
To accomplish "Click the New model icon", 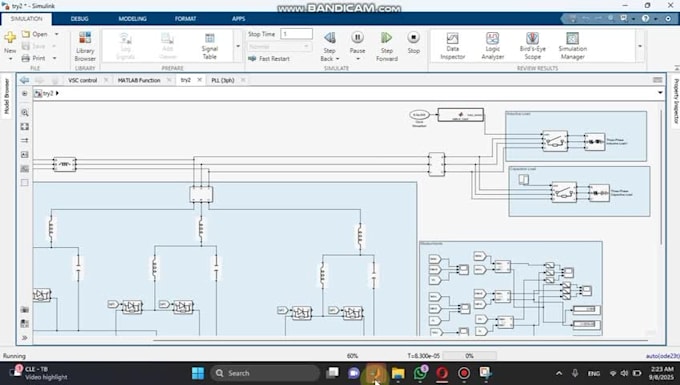I will pyautogui.click(x=10, y=38).
